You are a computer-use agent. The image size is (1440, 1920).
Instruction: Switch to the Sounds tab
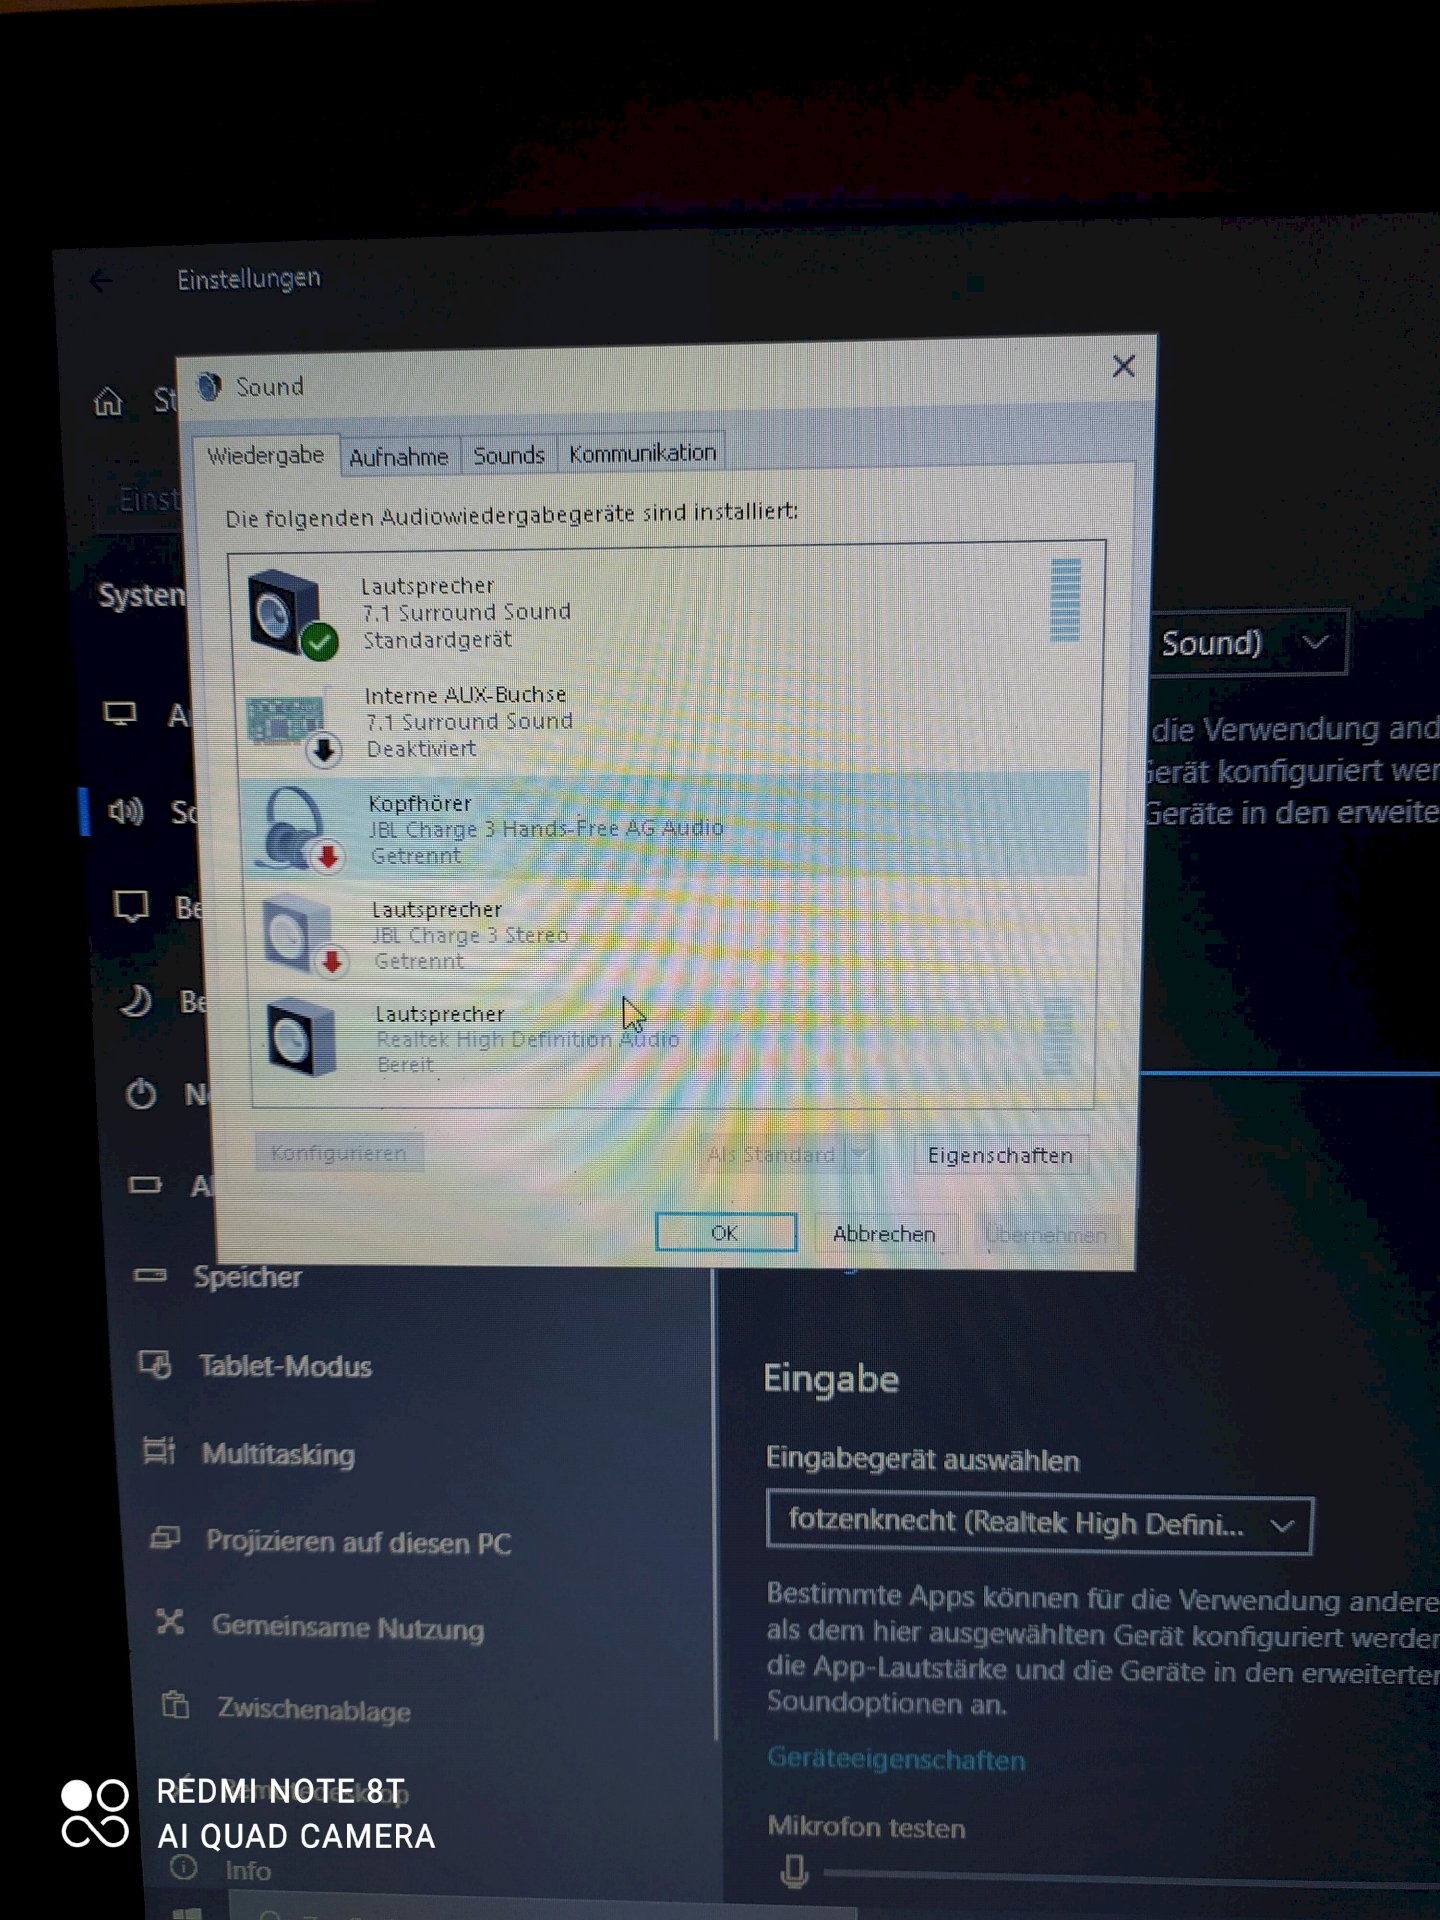point(509,456)
